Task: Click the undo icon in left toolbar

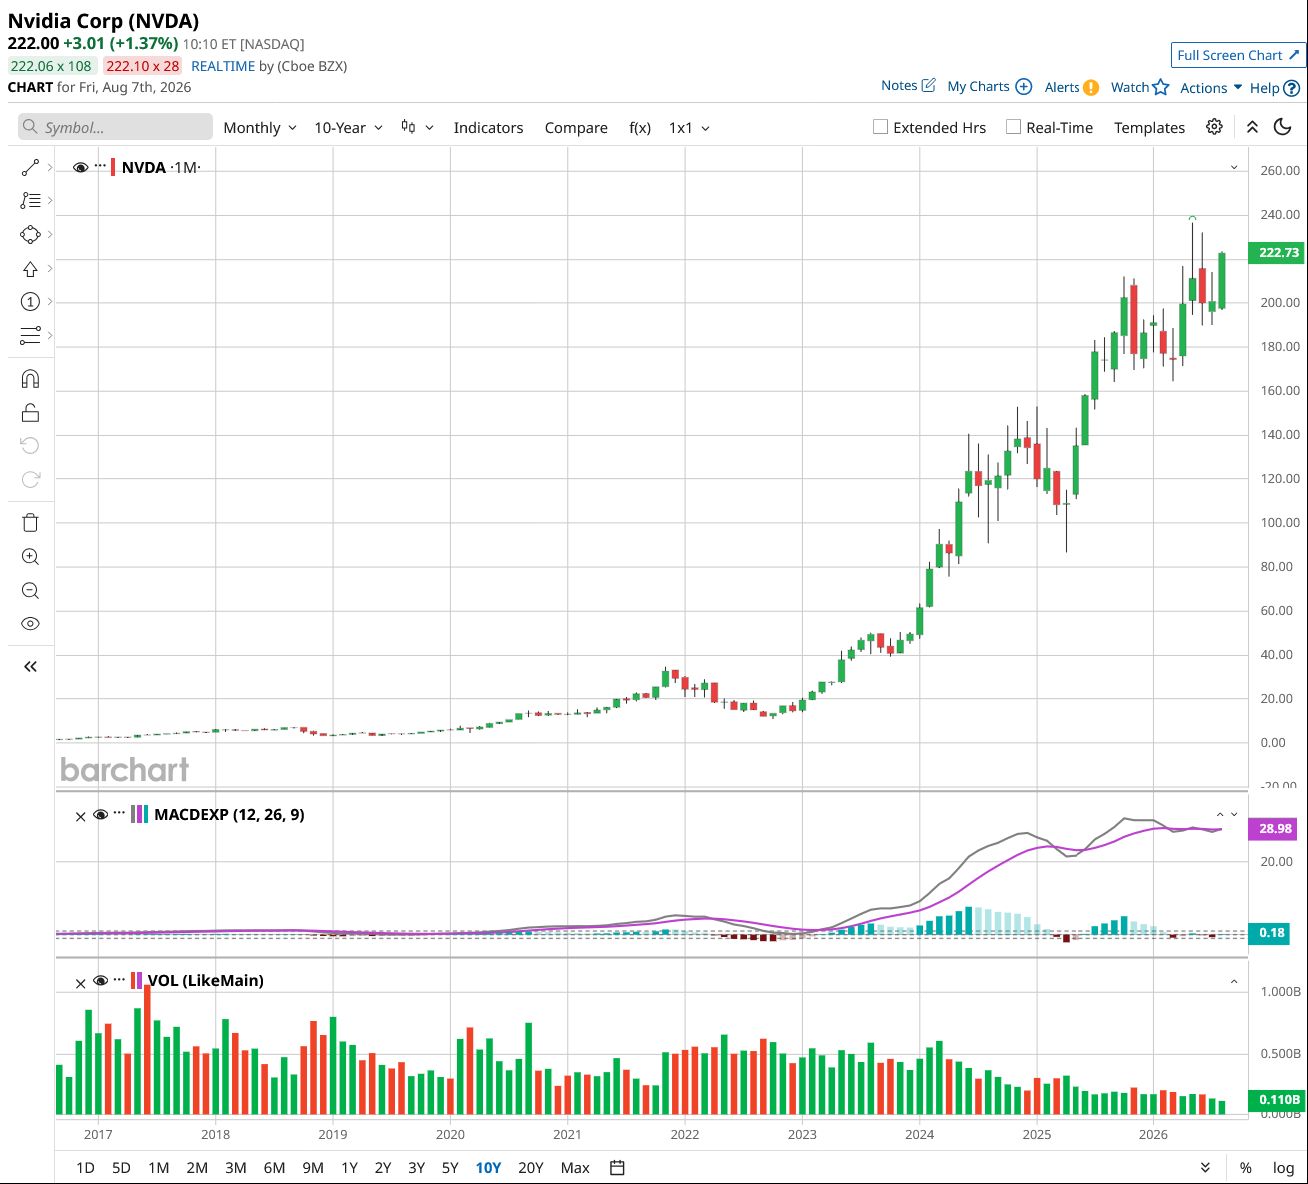Action: [x=30, y=445]
